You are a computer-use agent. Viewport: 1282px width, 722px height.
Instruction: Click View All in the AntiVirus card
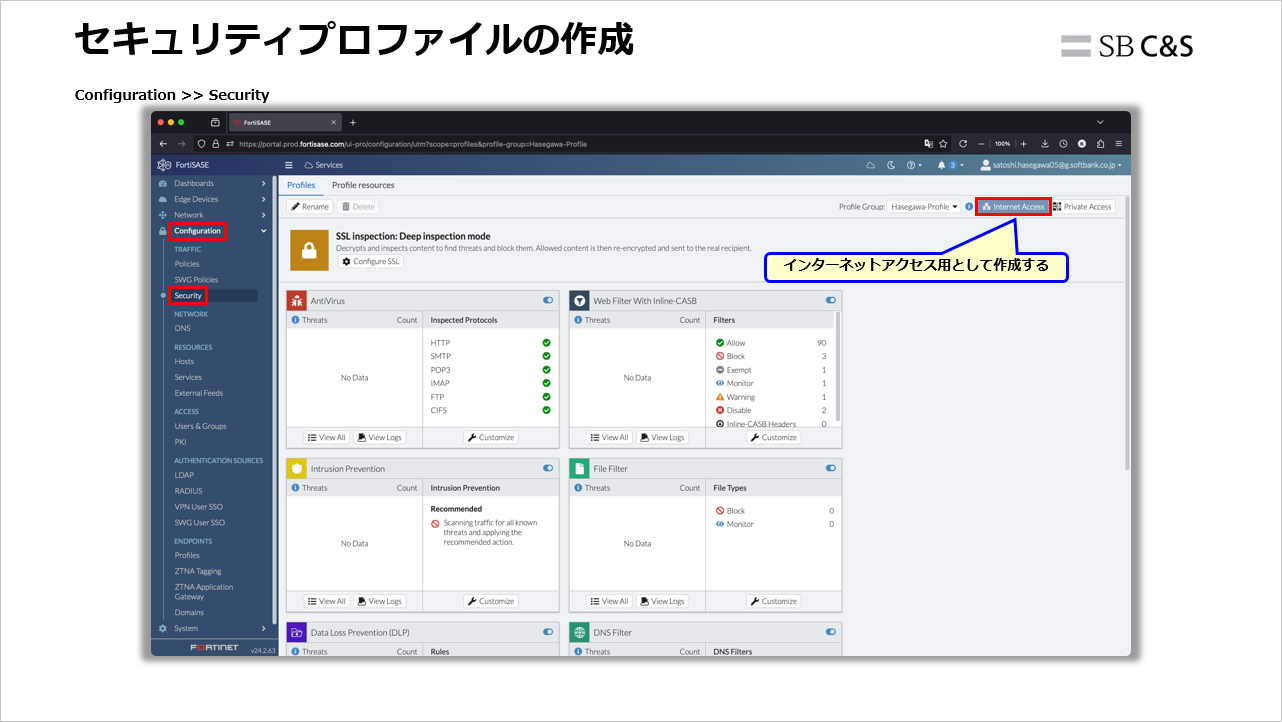[326, 437]
